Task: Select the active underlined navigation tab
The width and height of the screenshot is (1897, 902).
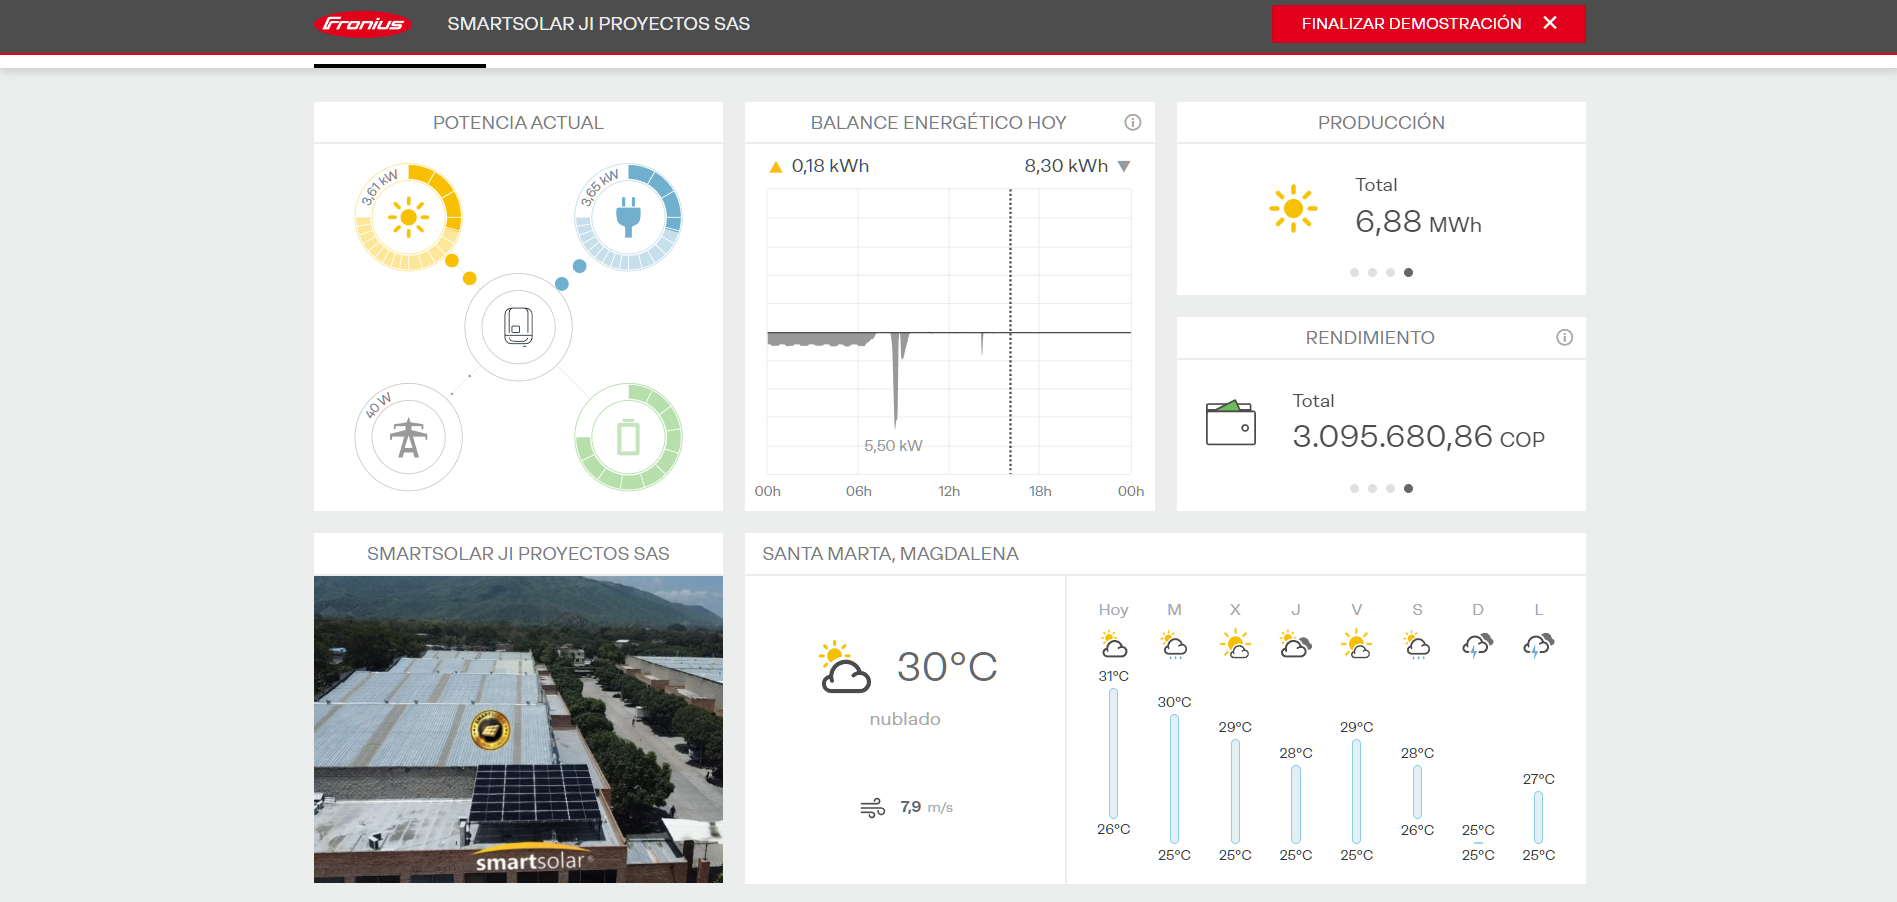Action: click(x=399, y=64)
